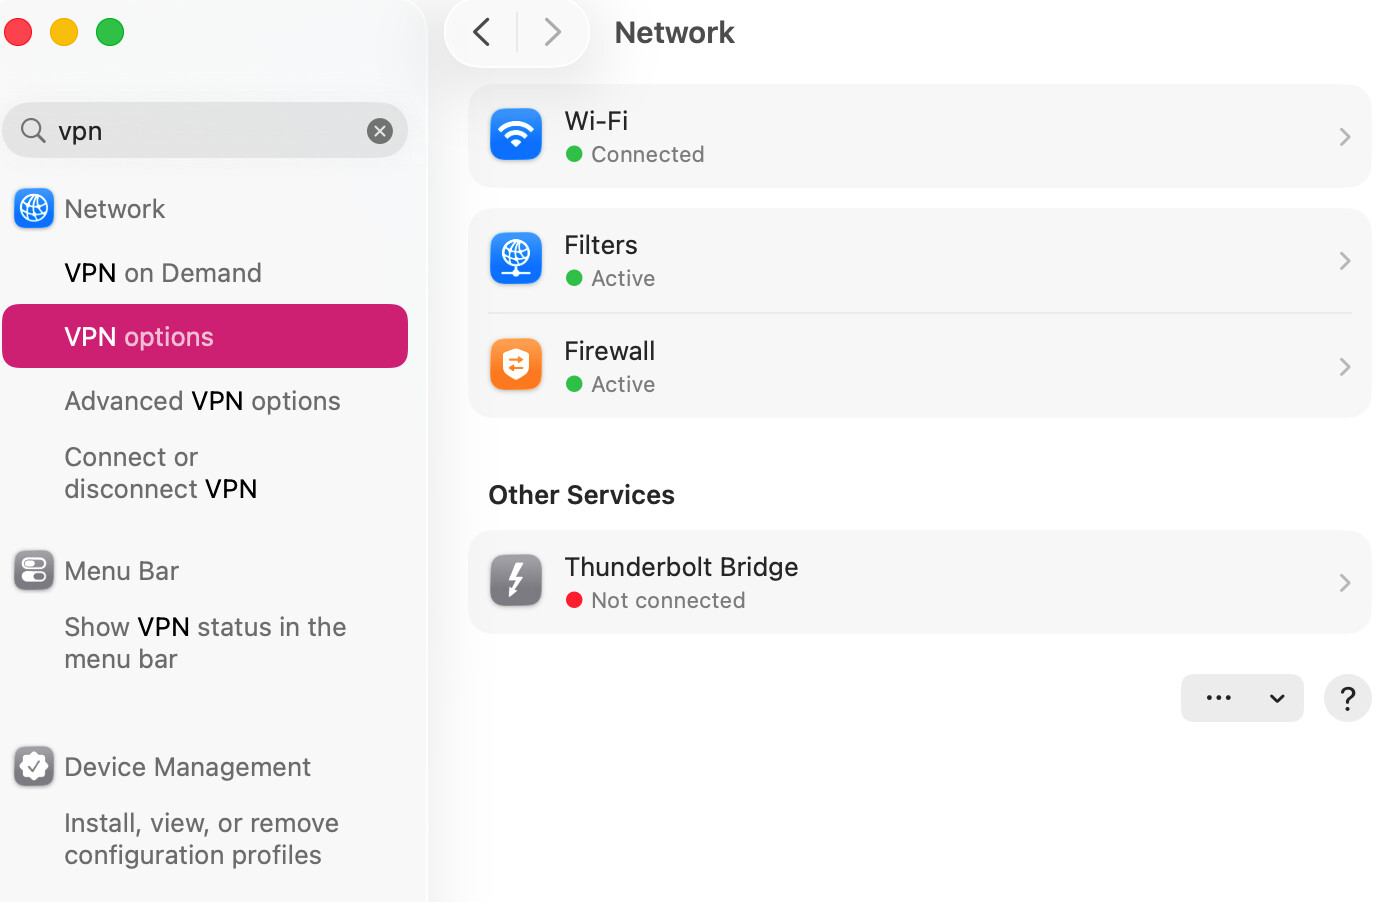Go forward with the right arrow button

coord(552,32)
